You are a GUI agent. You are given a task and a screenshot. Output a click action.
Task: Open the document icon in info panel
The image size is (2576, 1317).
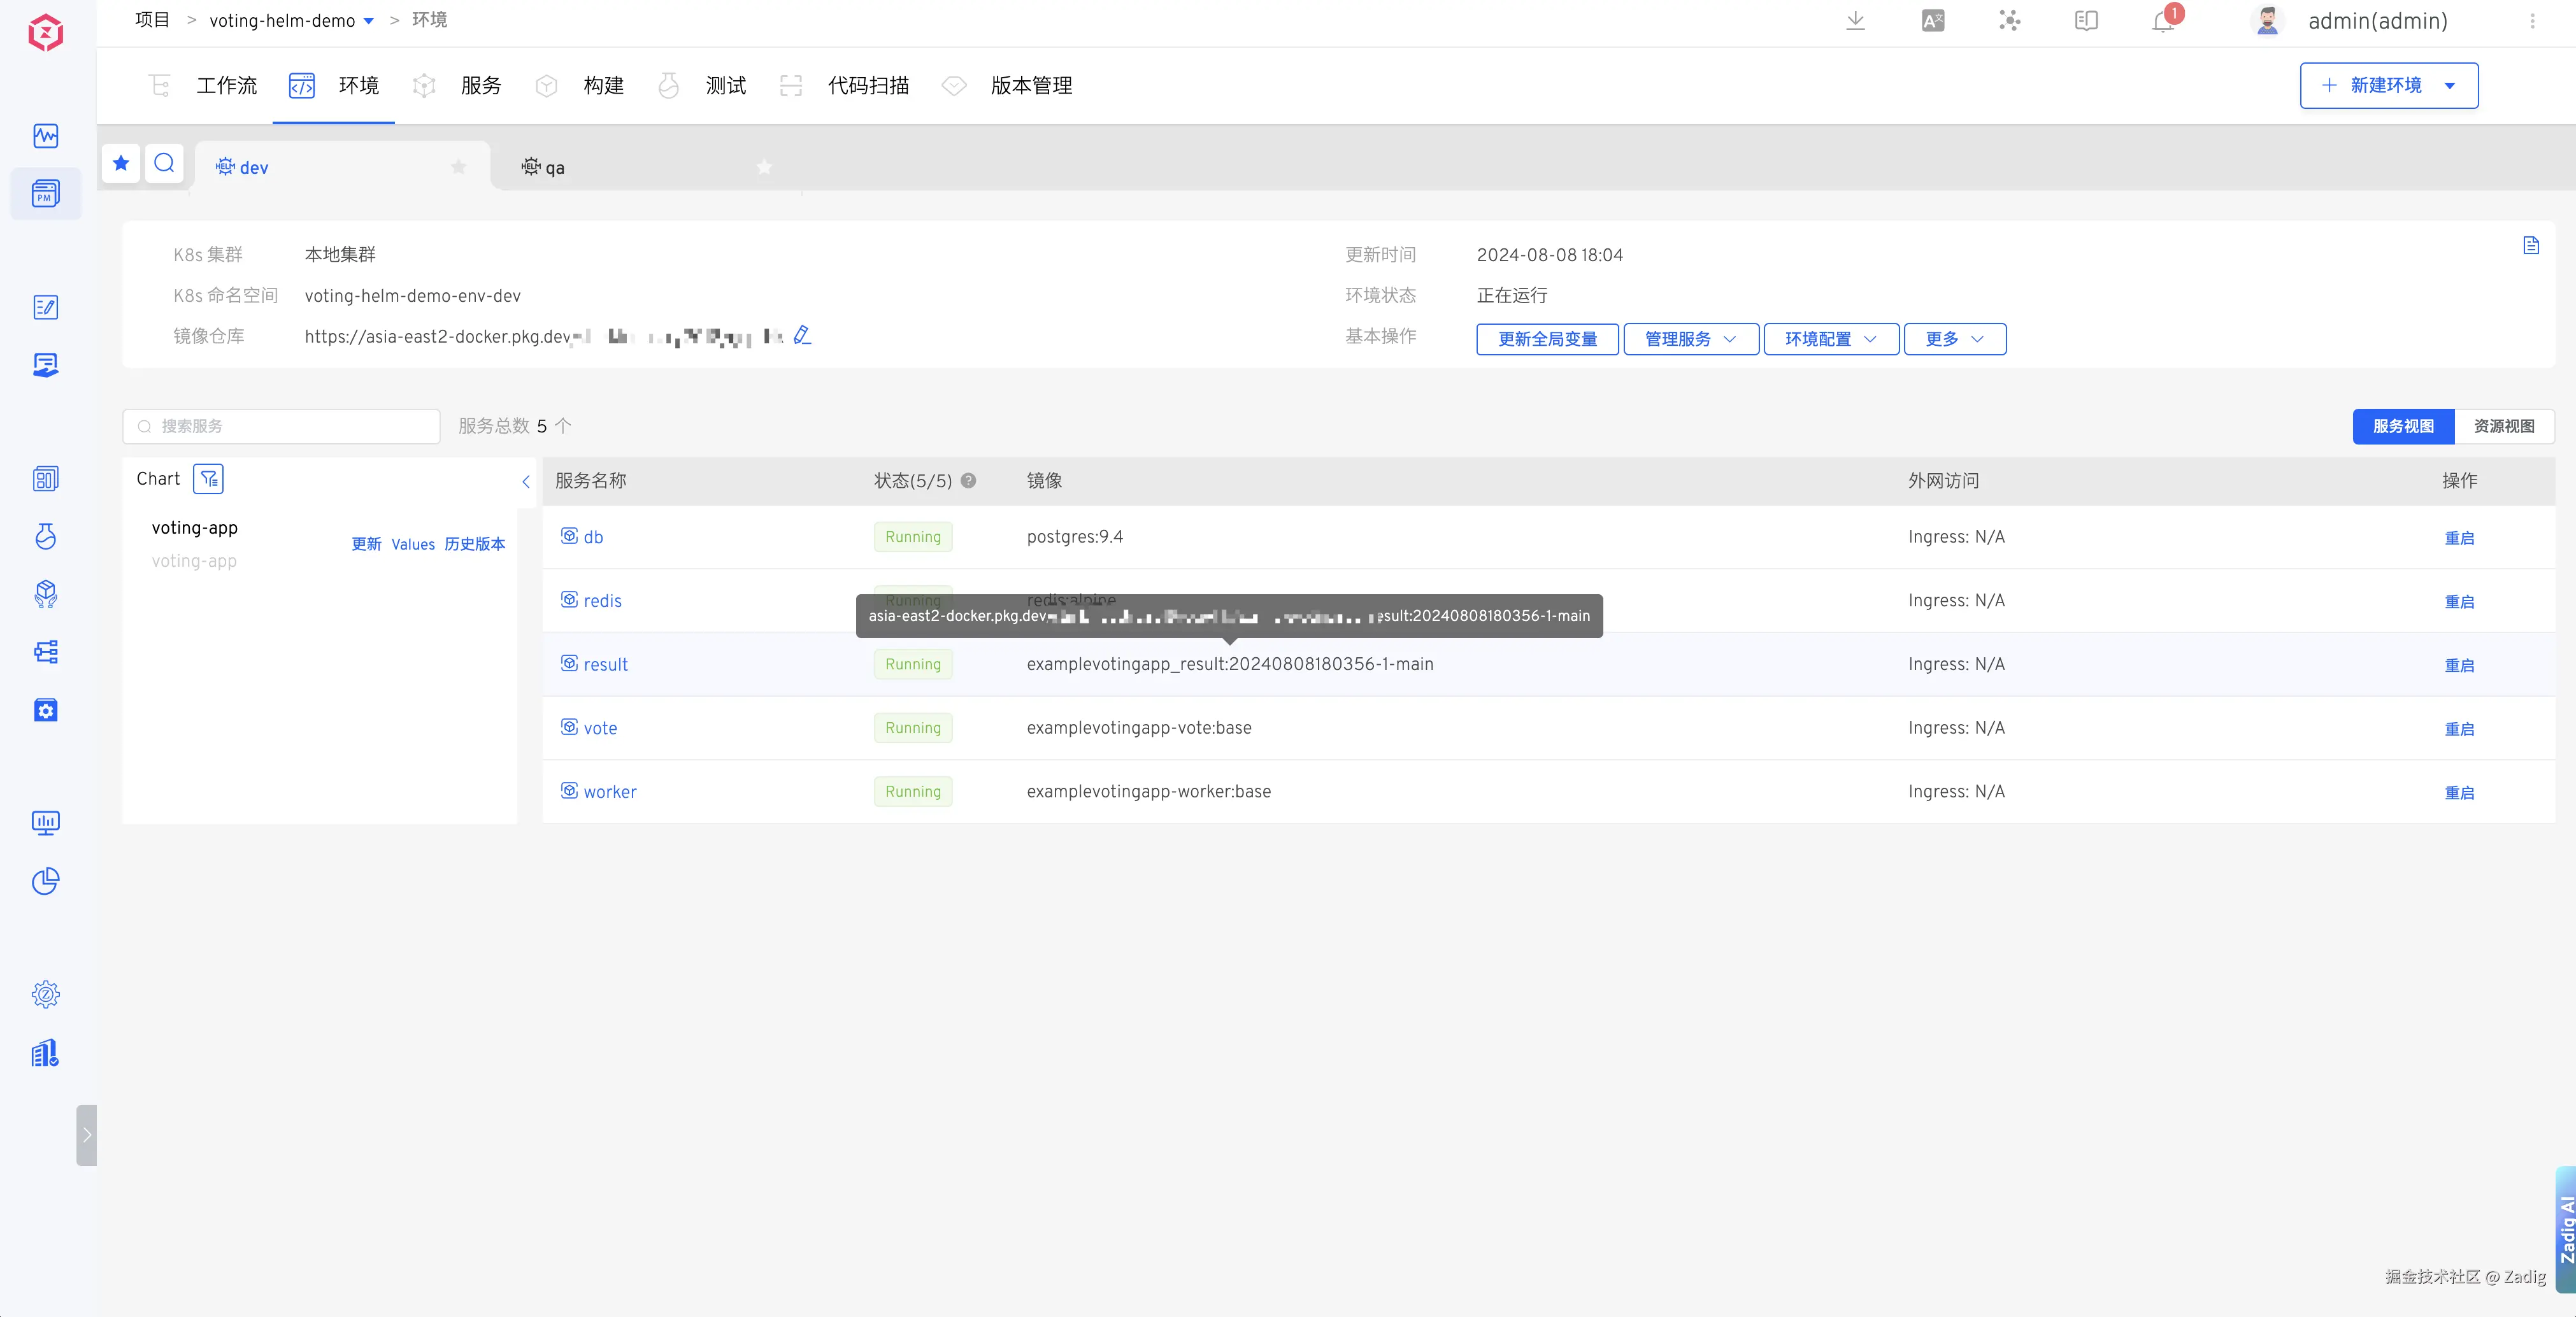click(x=2530, y=246)
